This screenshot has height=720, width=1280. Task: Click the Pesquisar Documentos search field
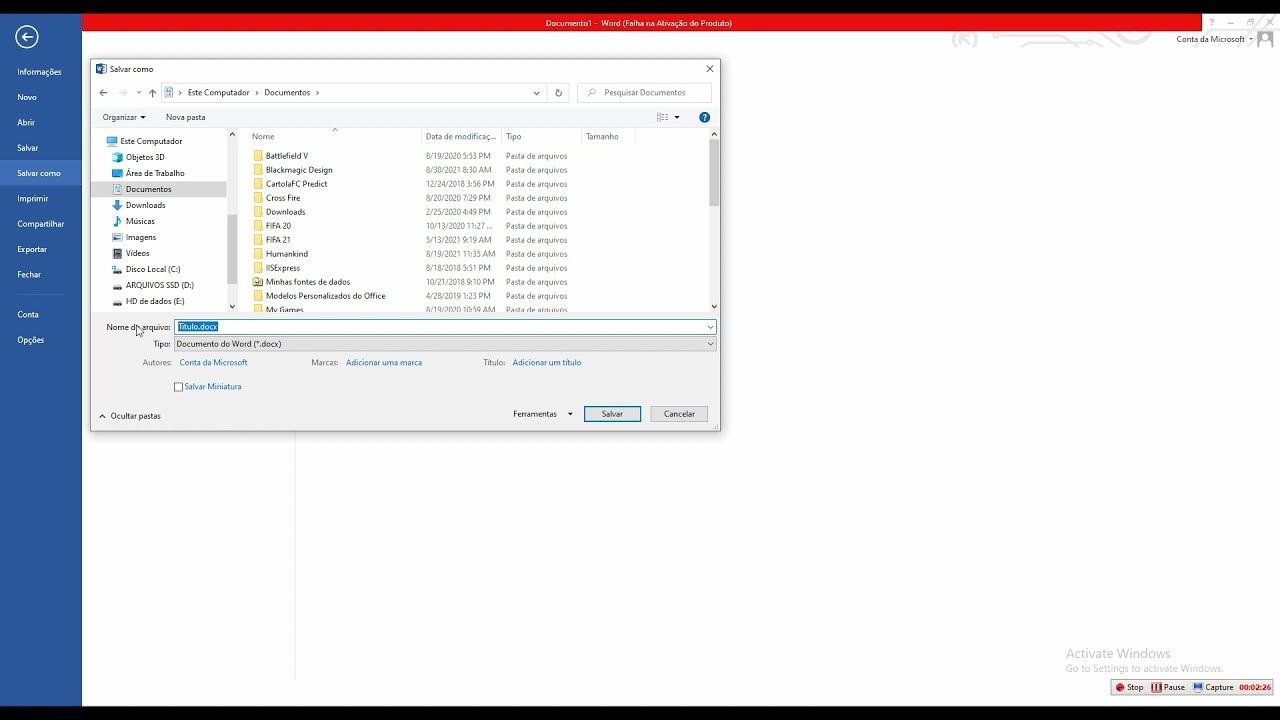645,92
